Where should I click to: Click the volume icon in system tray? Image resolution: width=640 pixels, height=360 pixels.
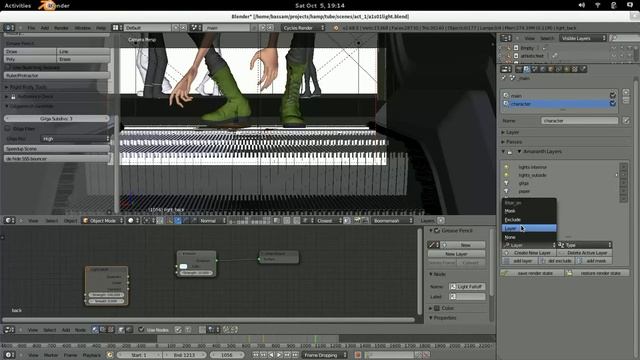(x=582, y=5)
